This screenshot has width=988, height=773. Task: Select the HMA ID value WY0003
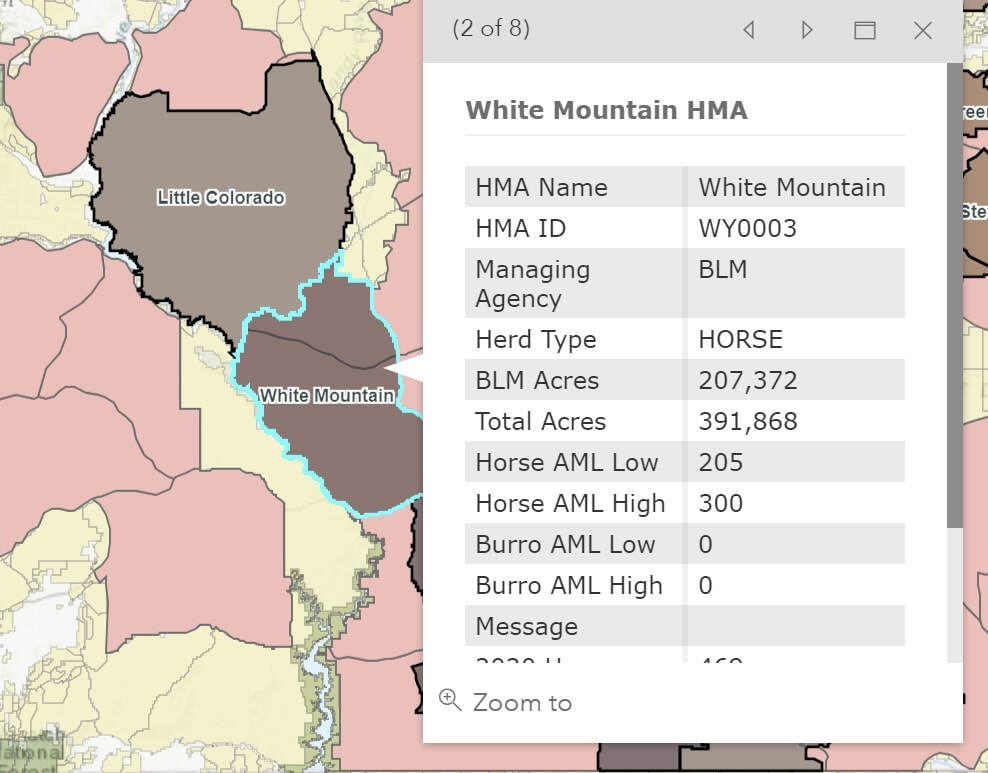[x=747, y=228]
